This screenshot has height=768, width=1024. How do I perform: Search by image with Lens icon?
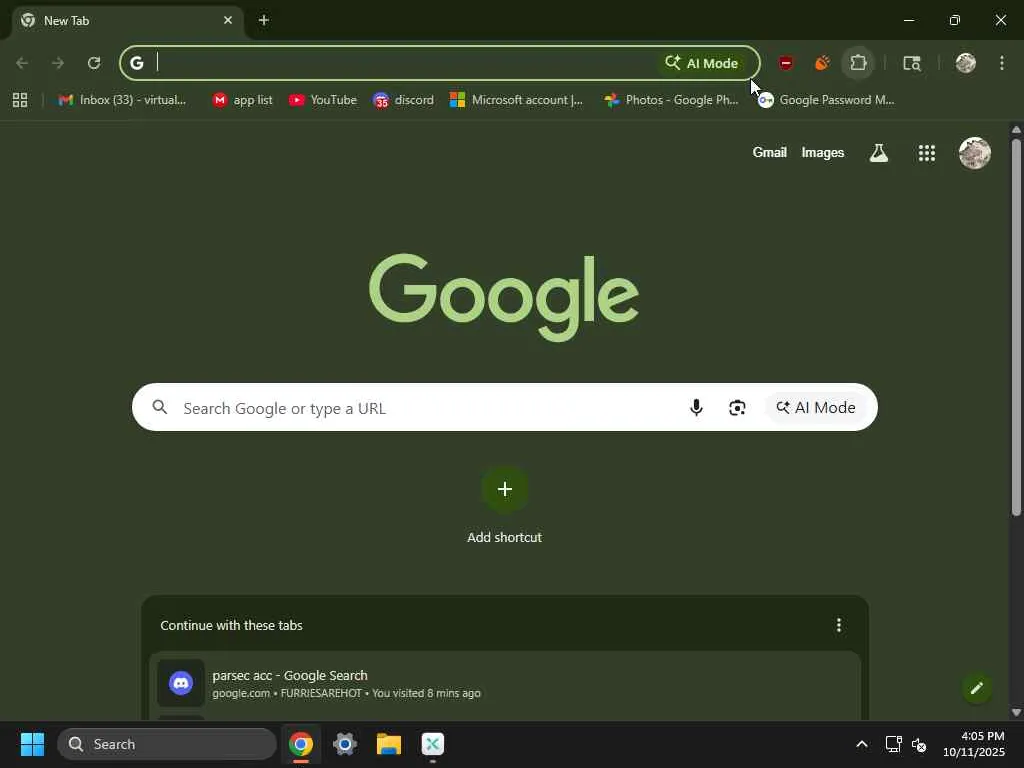(x=737, y=408)
